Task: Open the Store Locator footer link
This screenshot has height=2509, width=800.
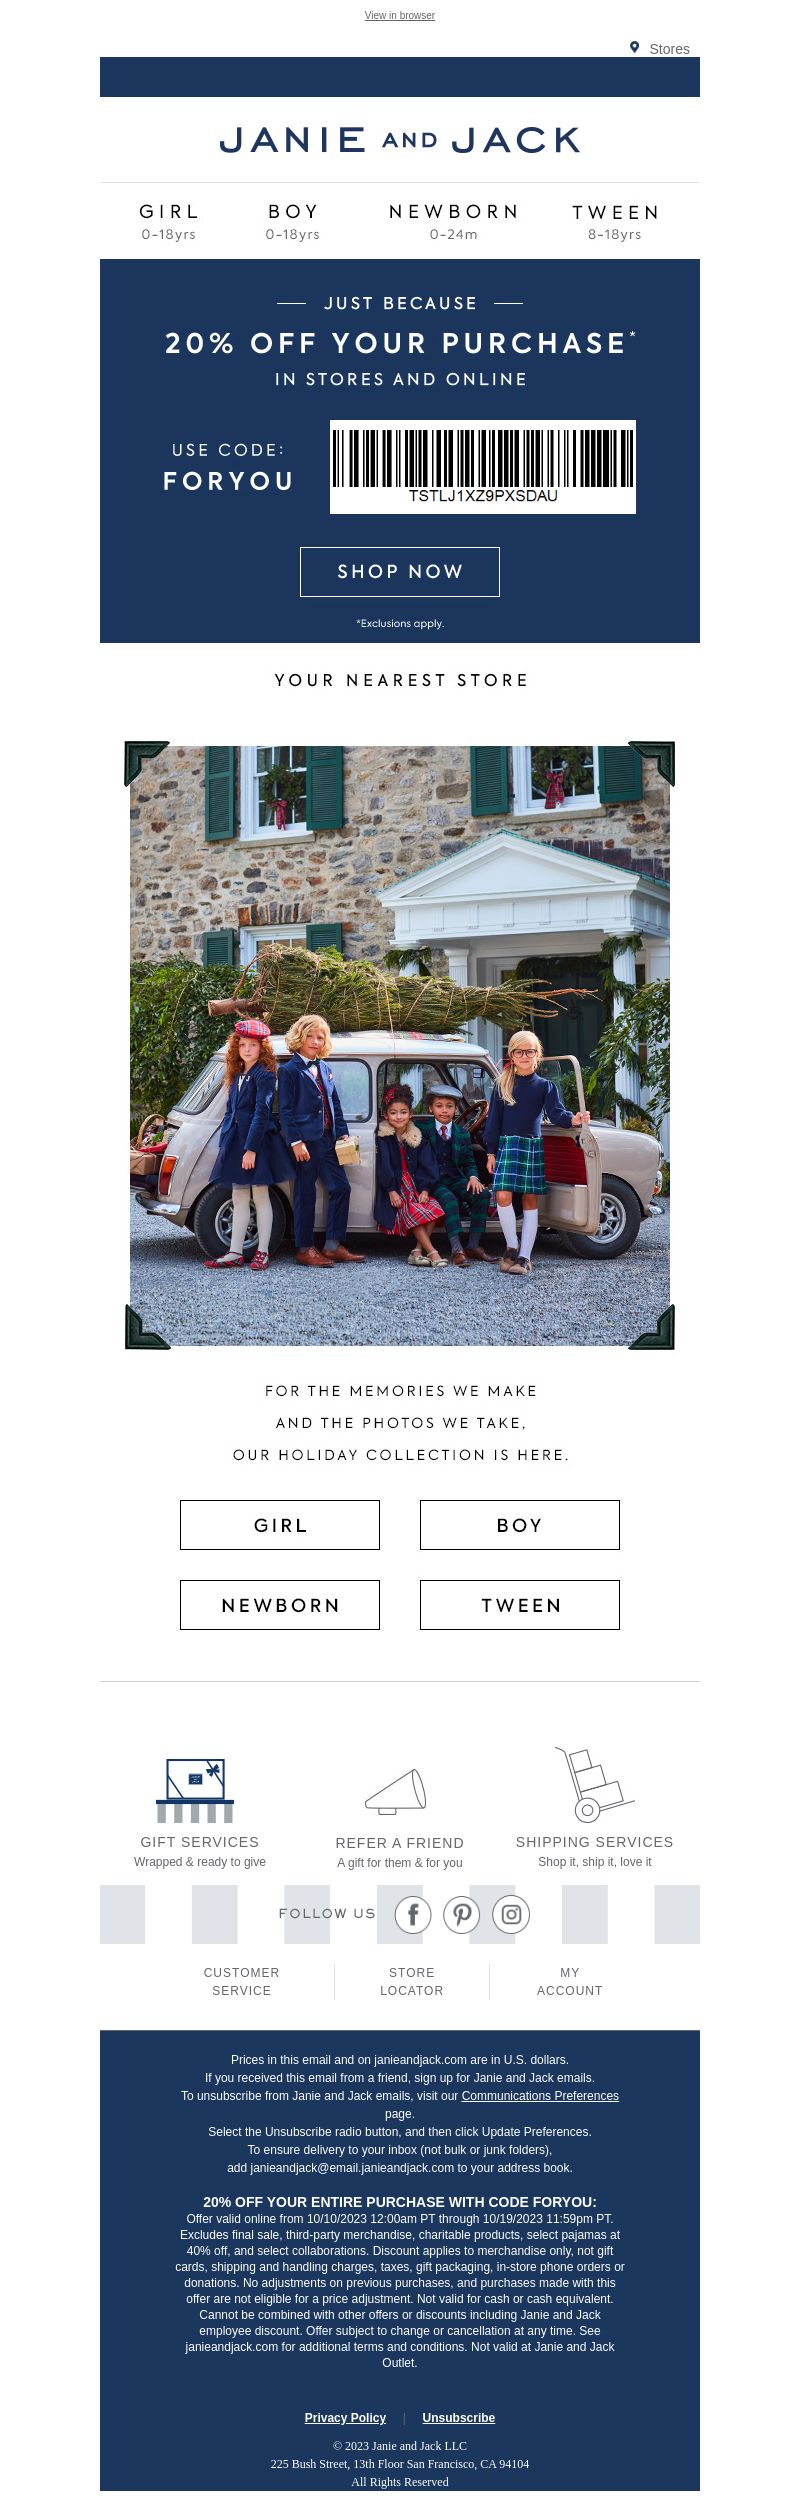Action: (412, 1981)
